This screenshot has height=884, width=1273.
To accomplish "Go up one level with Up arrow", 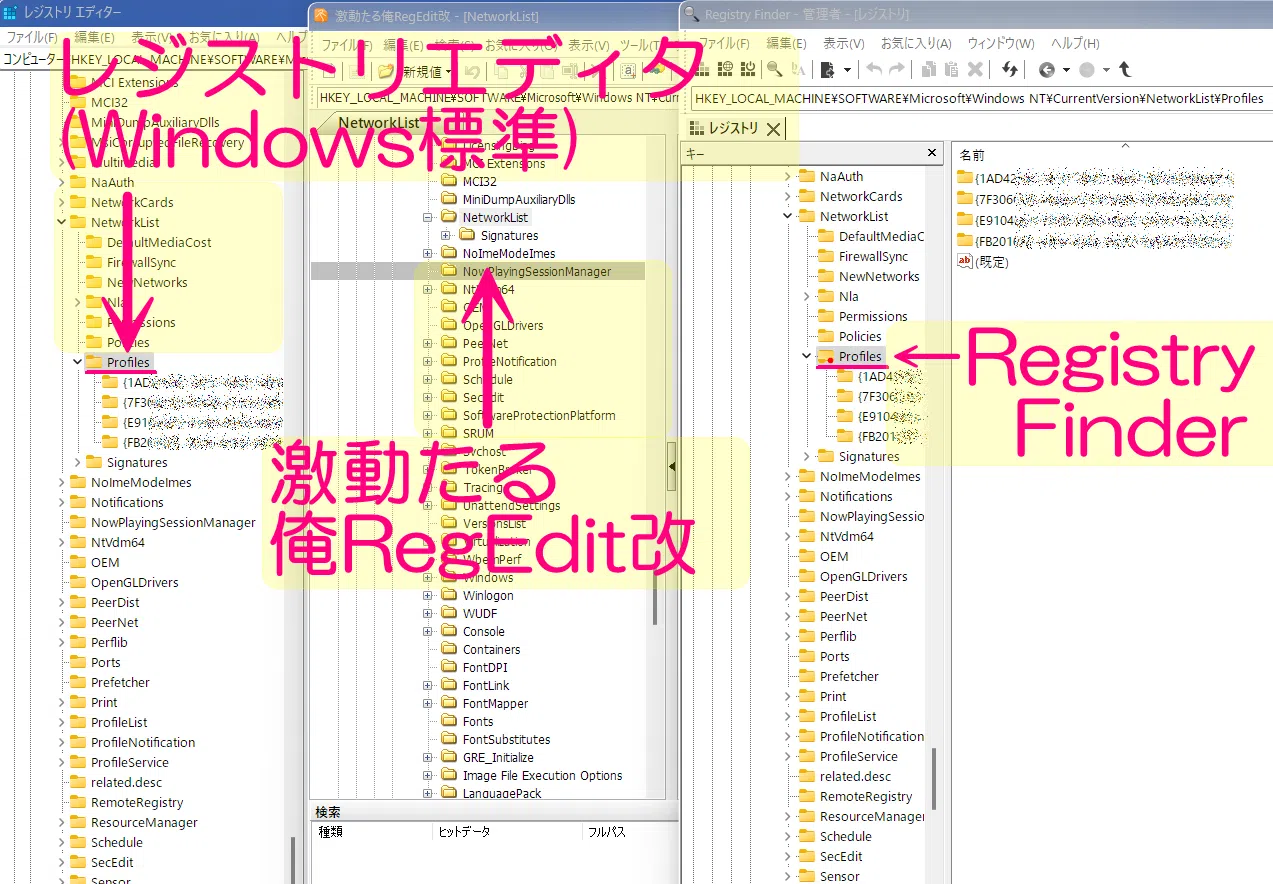I will [x=1125, y=69].
